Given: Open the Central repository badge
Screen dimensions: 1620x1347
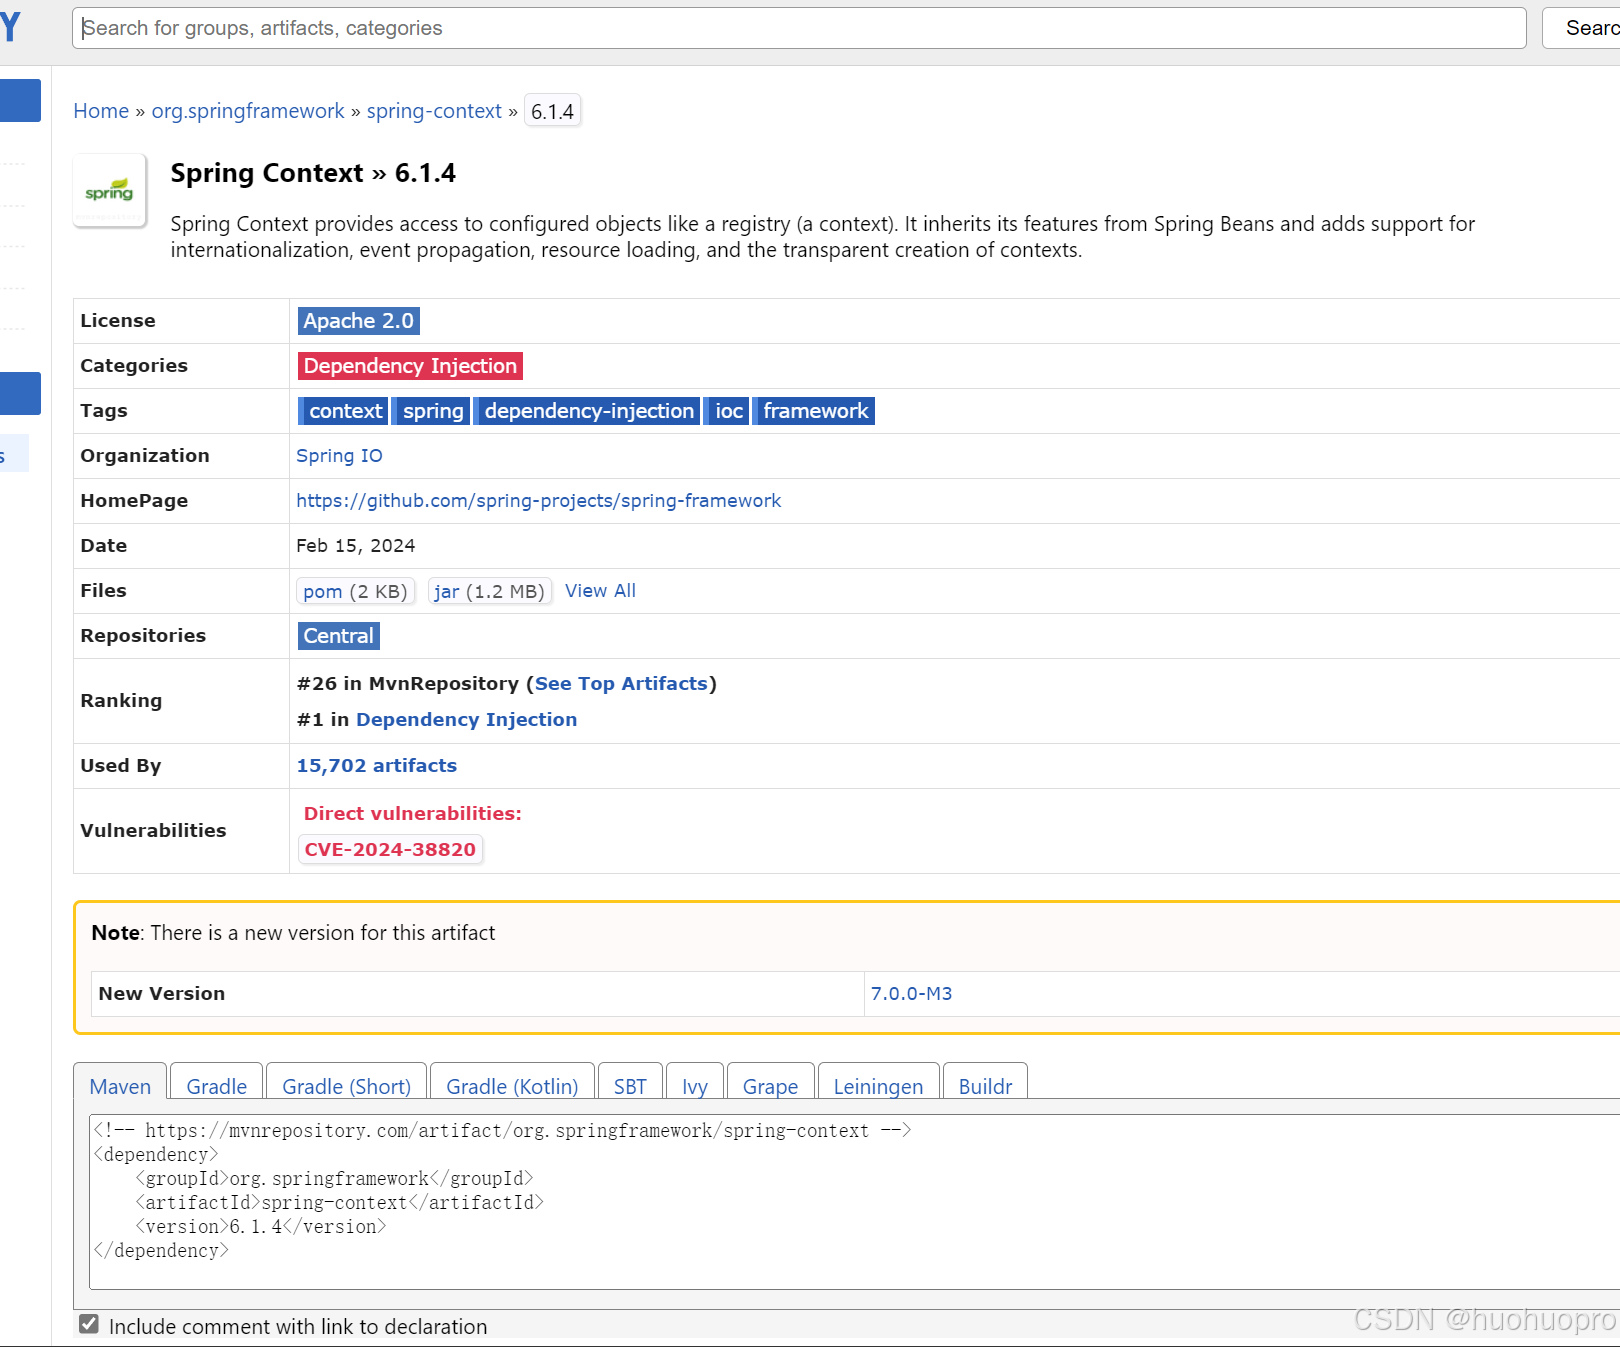Looking at the screenshot, I should pos(339,636).
